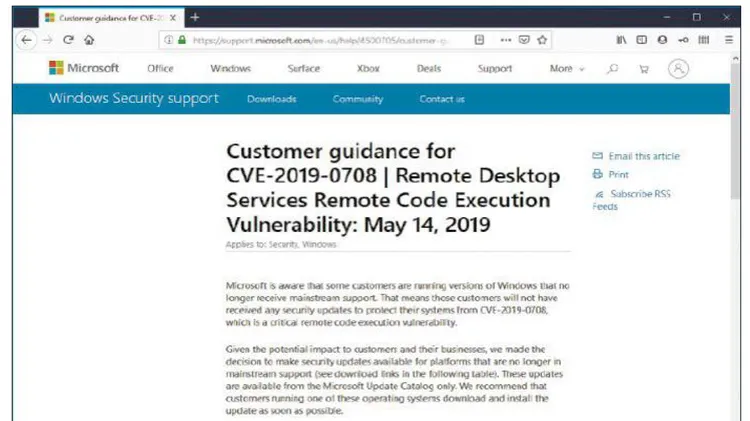Viewport: 750px width, 421px height.
Task: Open Contact us in the blue bar
Action: pyautogui.click(x=442, y=99)
